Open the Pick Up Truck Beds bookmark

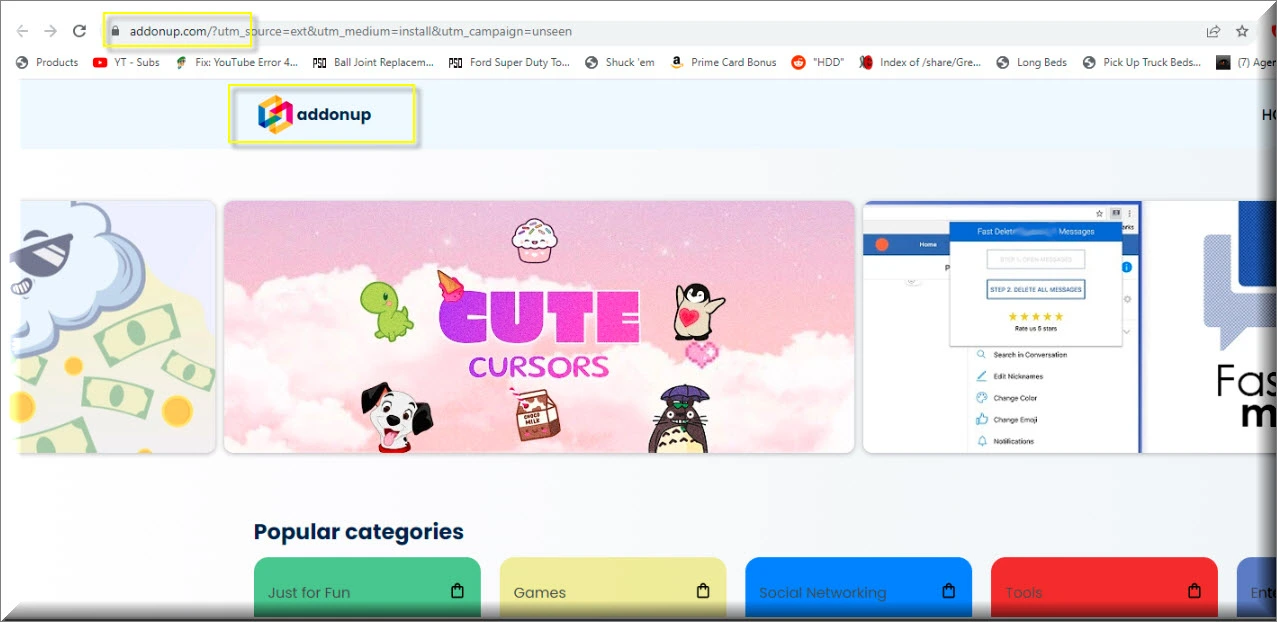click(1142, 62)
